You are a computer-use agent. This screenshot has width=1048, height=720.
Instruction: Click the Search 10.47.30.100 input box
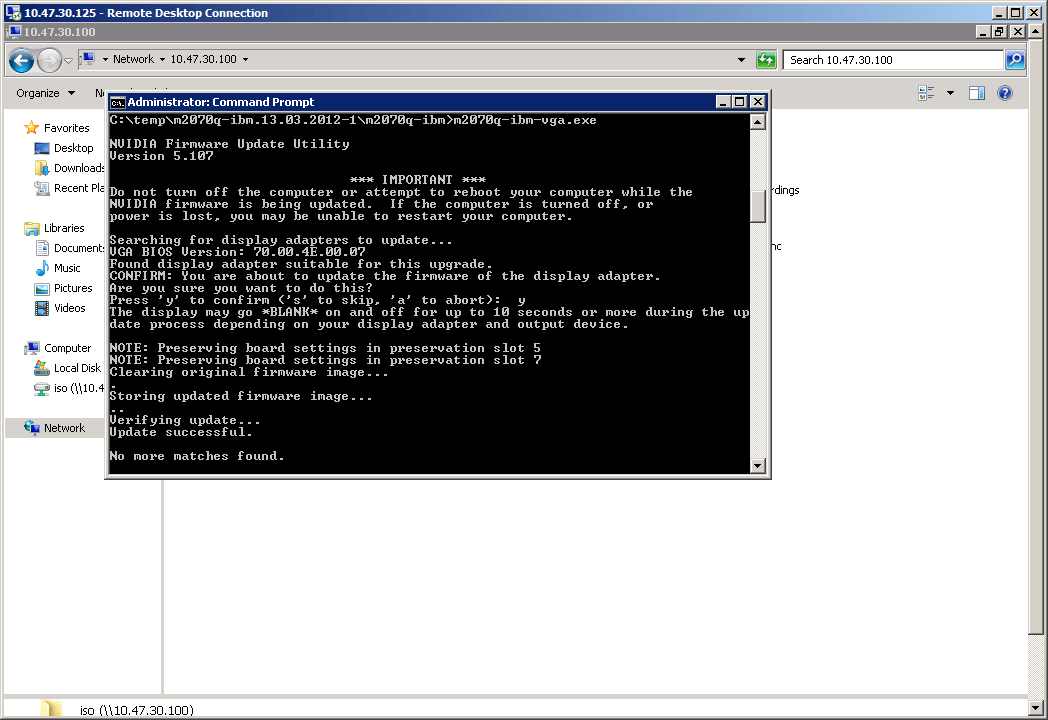(894, 60)
